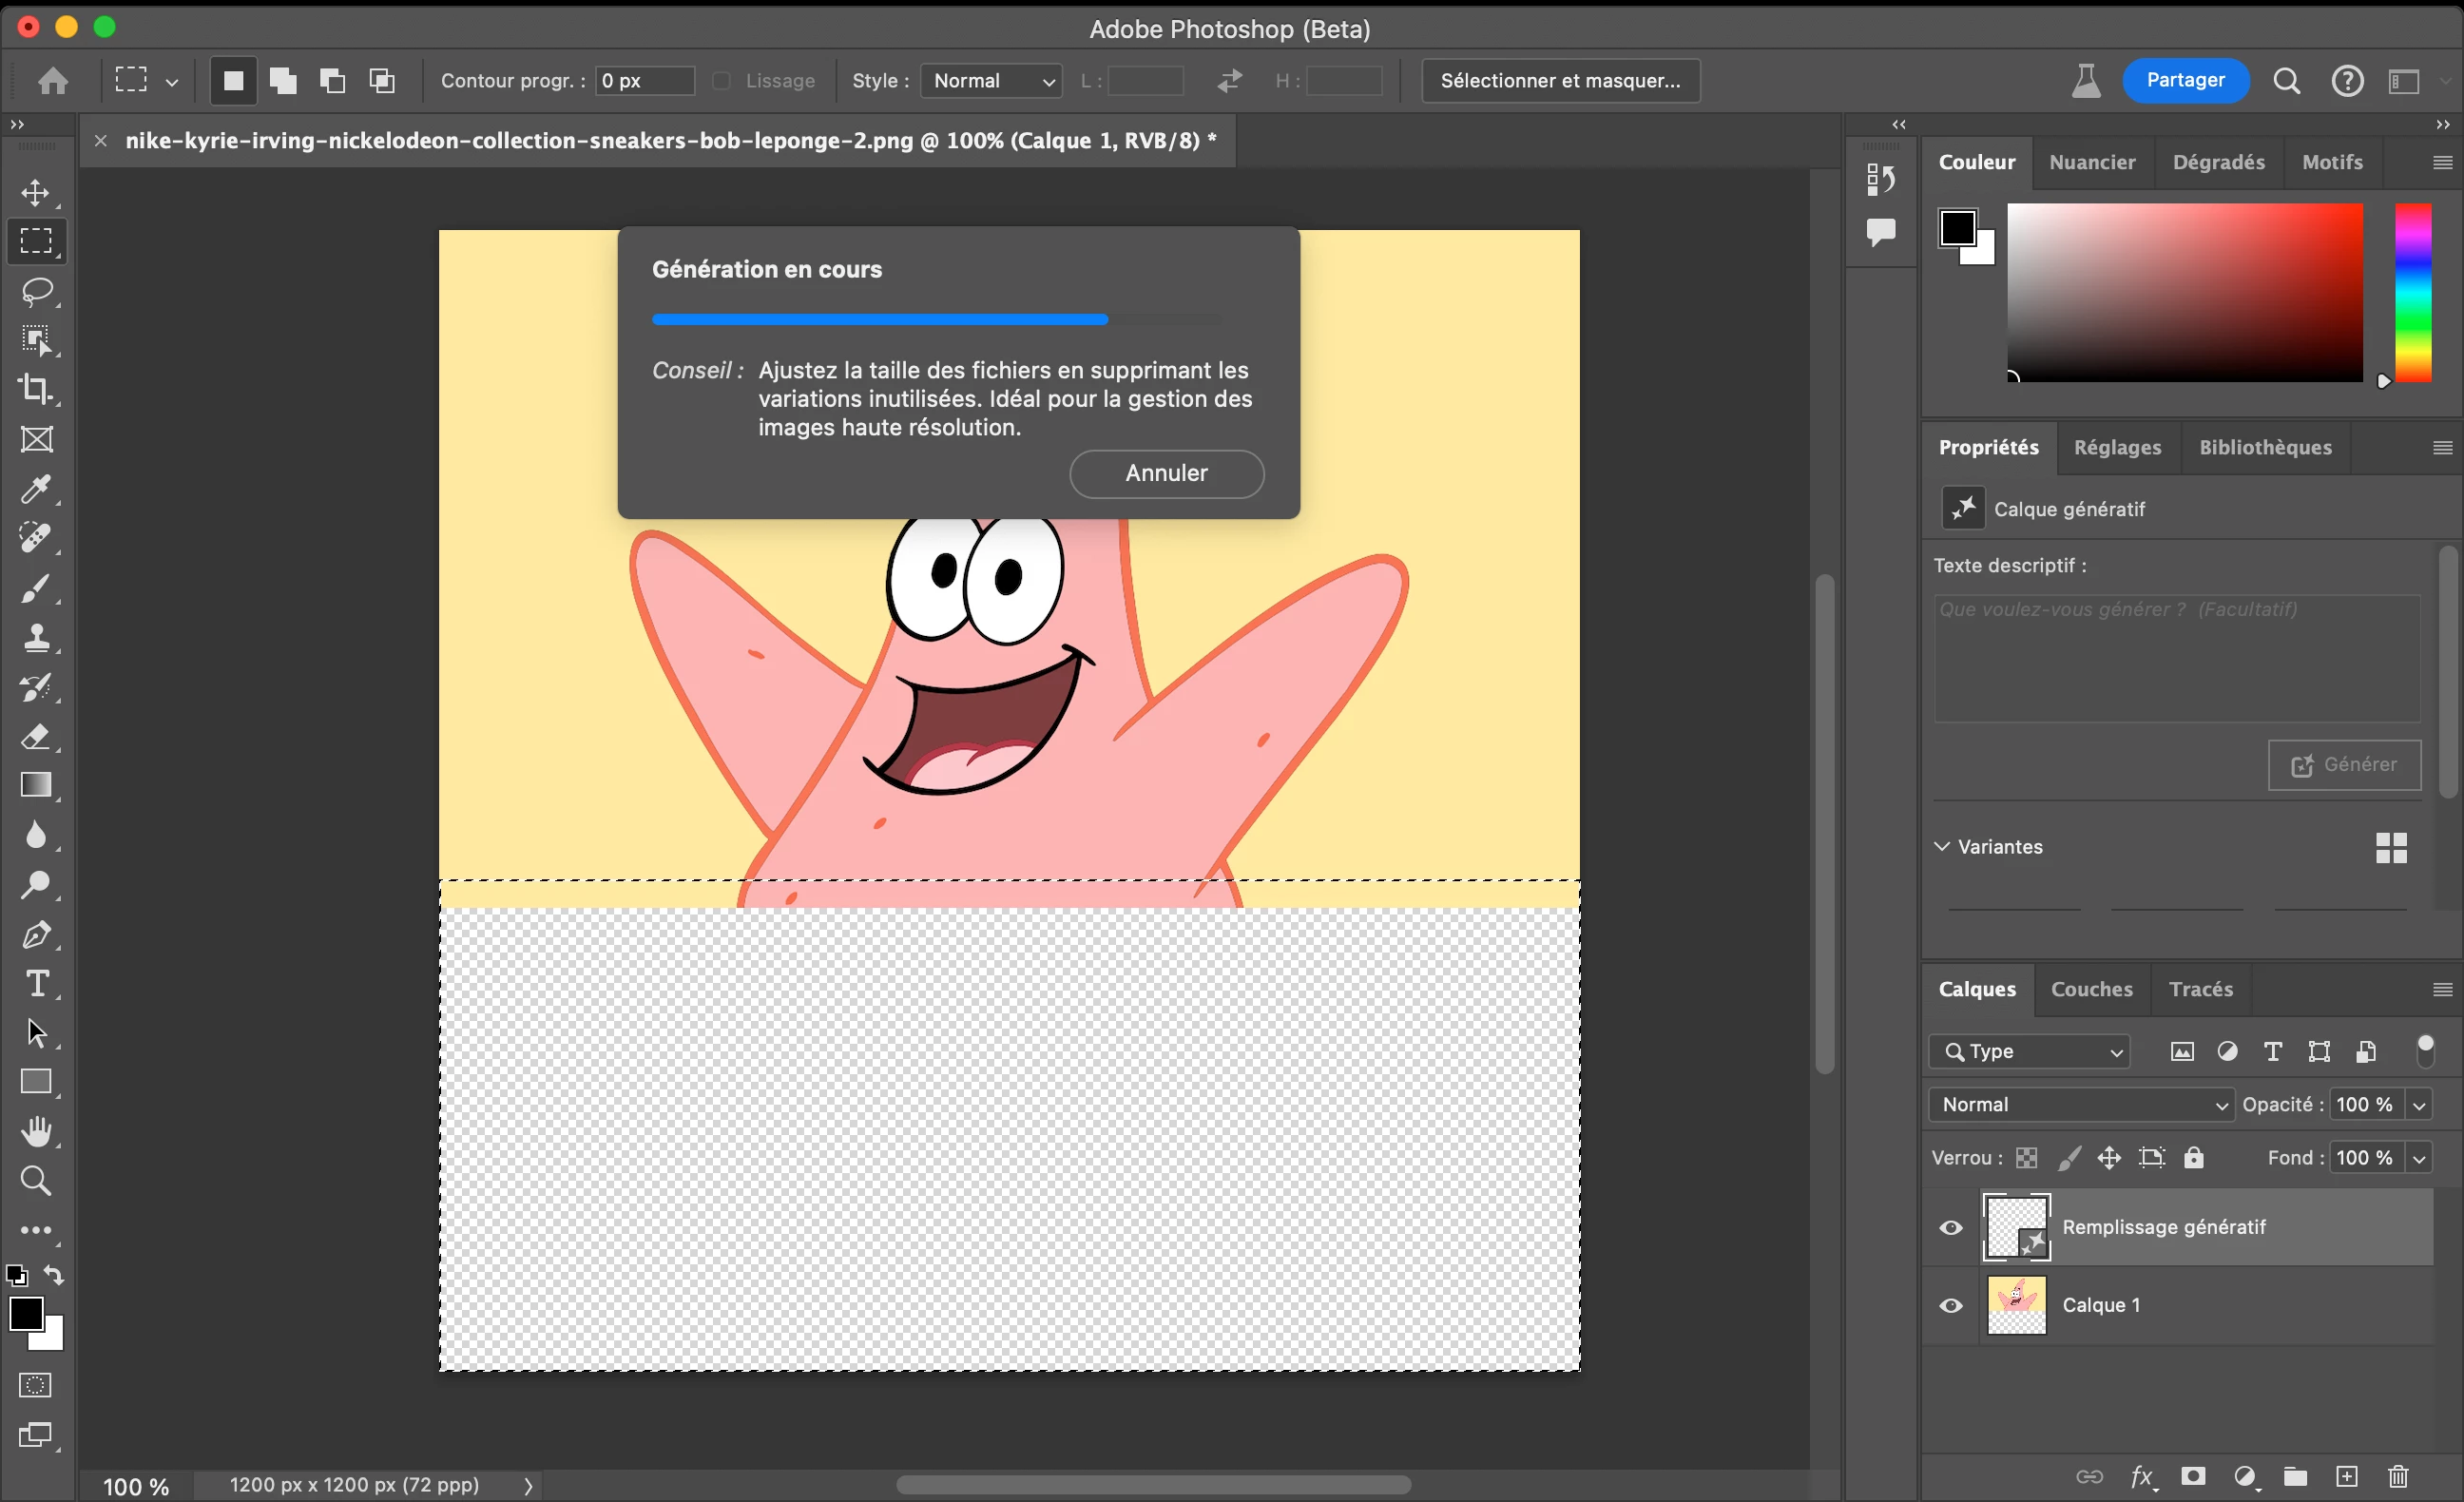
Task: Click the Partager button
Action: pos(2185,80)
